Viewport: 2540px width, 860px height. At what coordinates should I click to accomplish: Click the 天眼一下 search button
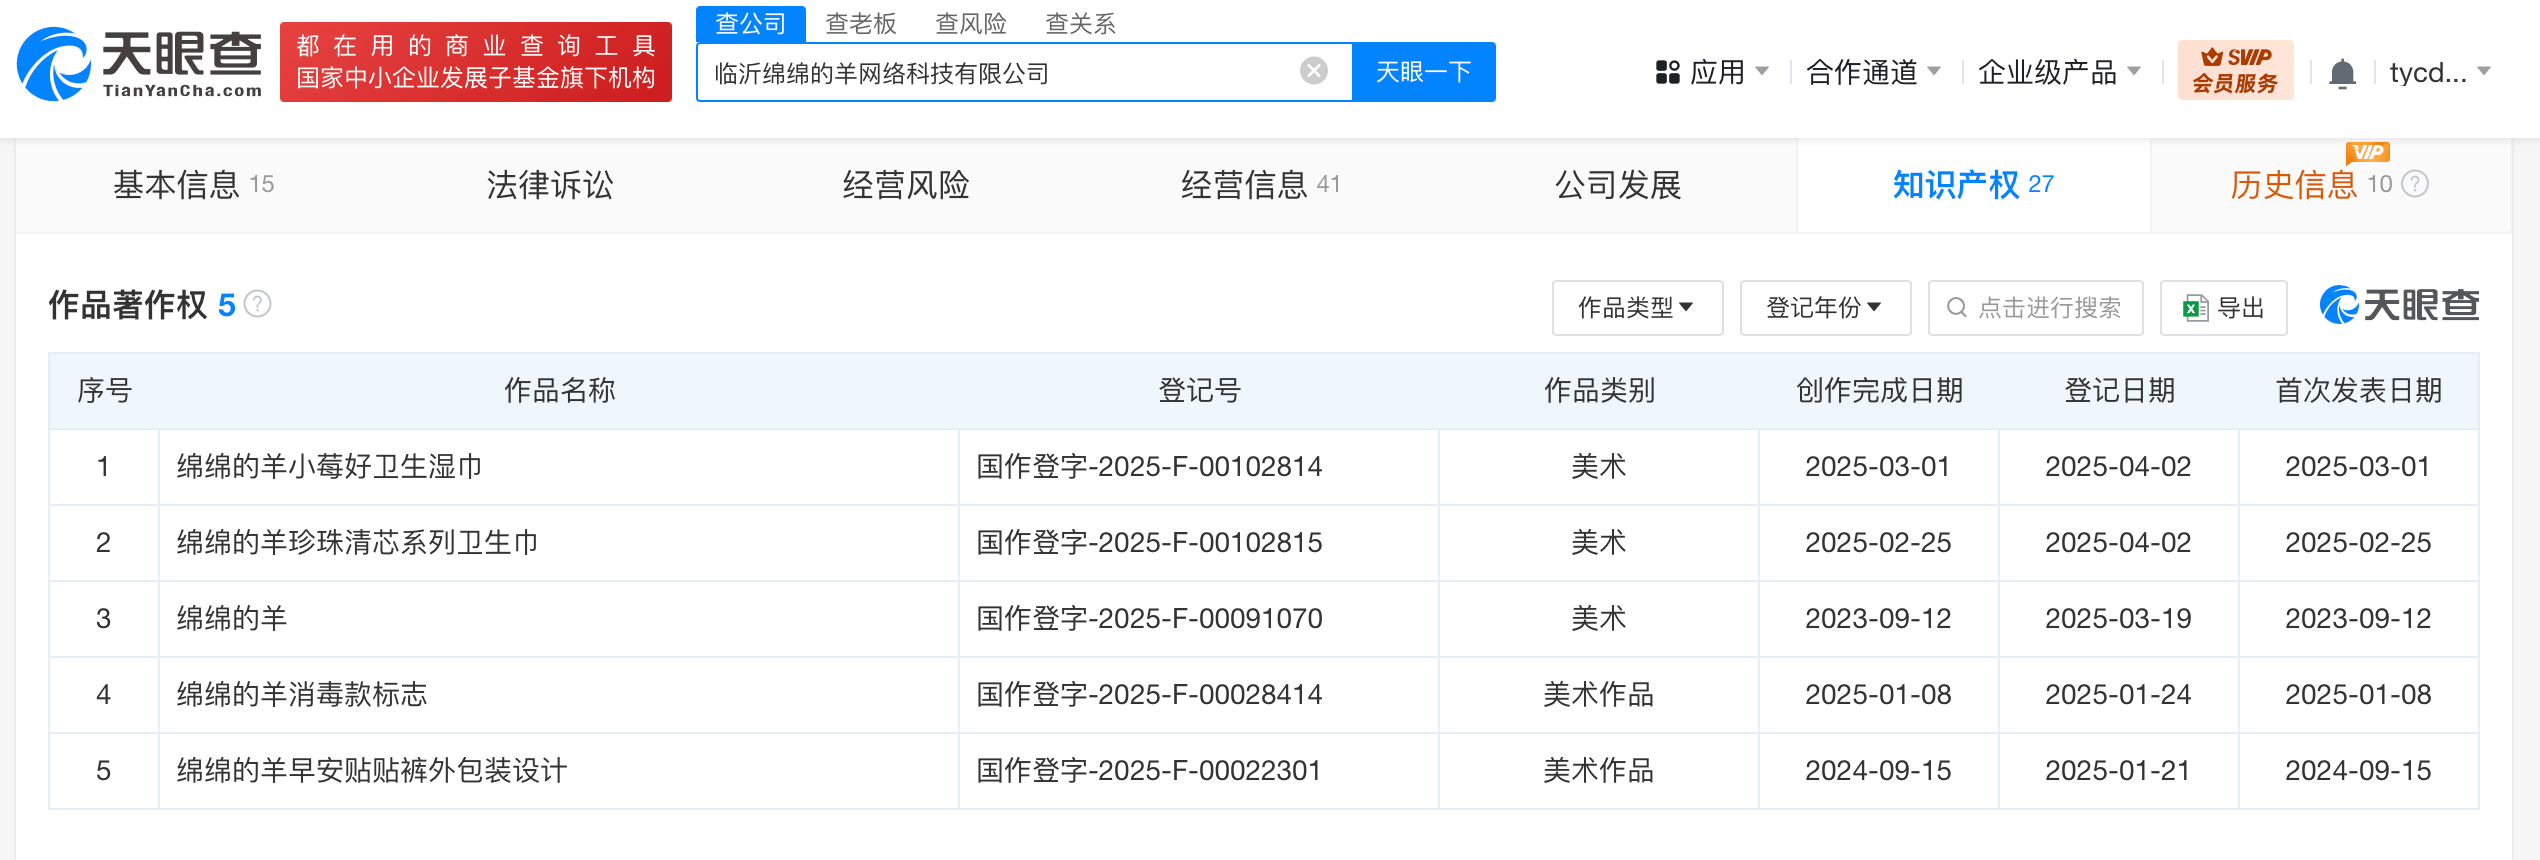coord(1423,72)
